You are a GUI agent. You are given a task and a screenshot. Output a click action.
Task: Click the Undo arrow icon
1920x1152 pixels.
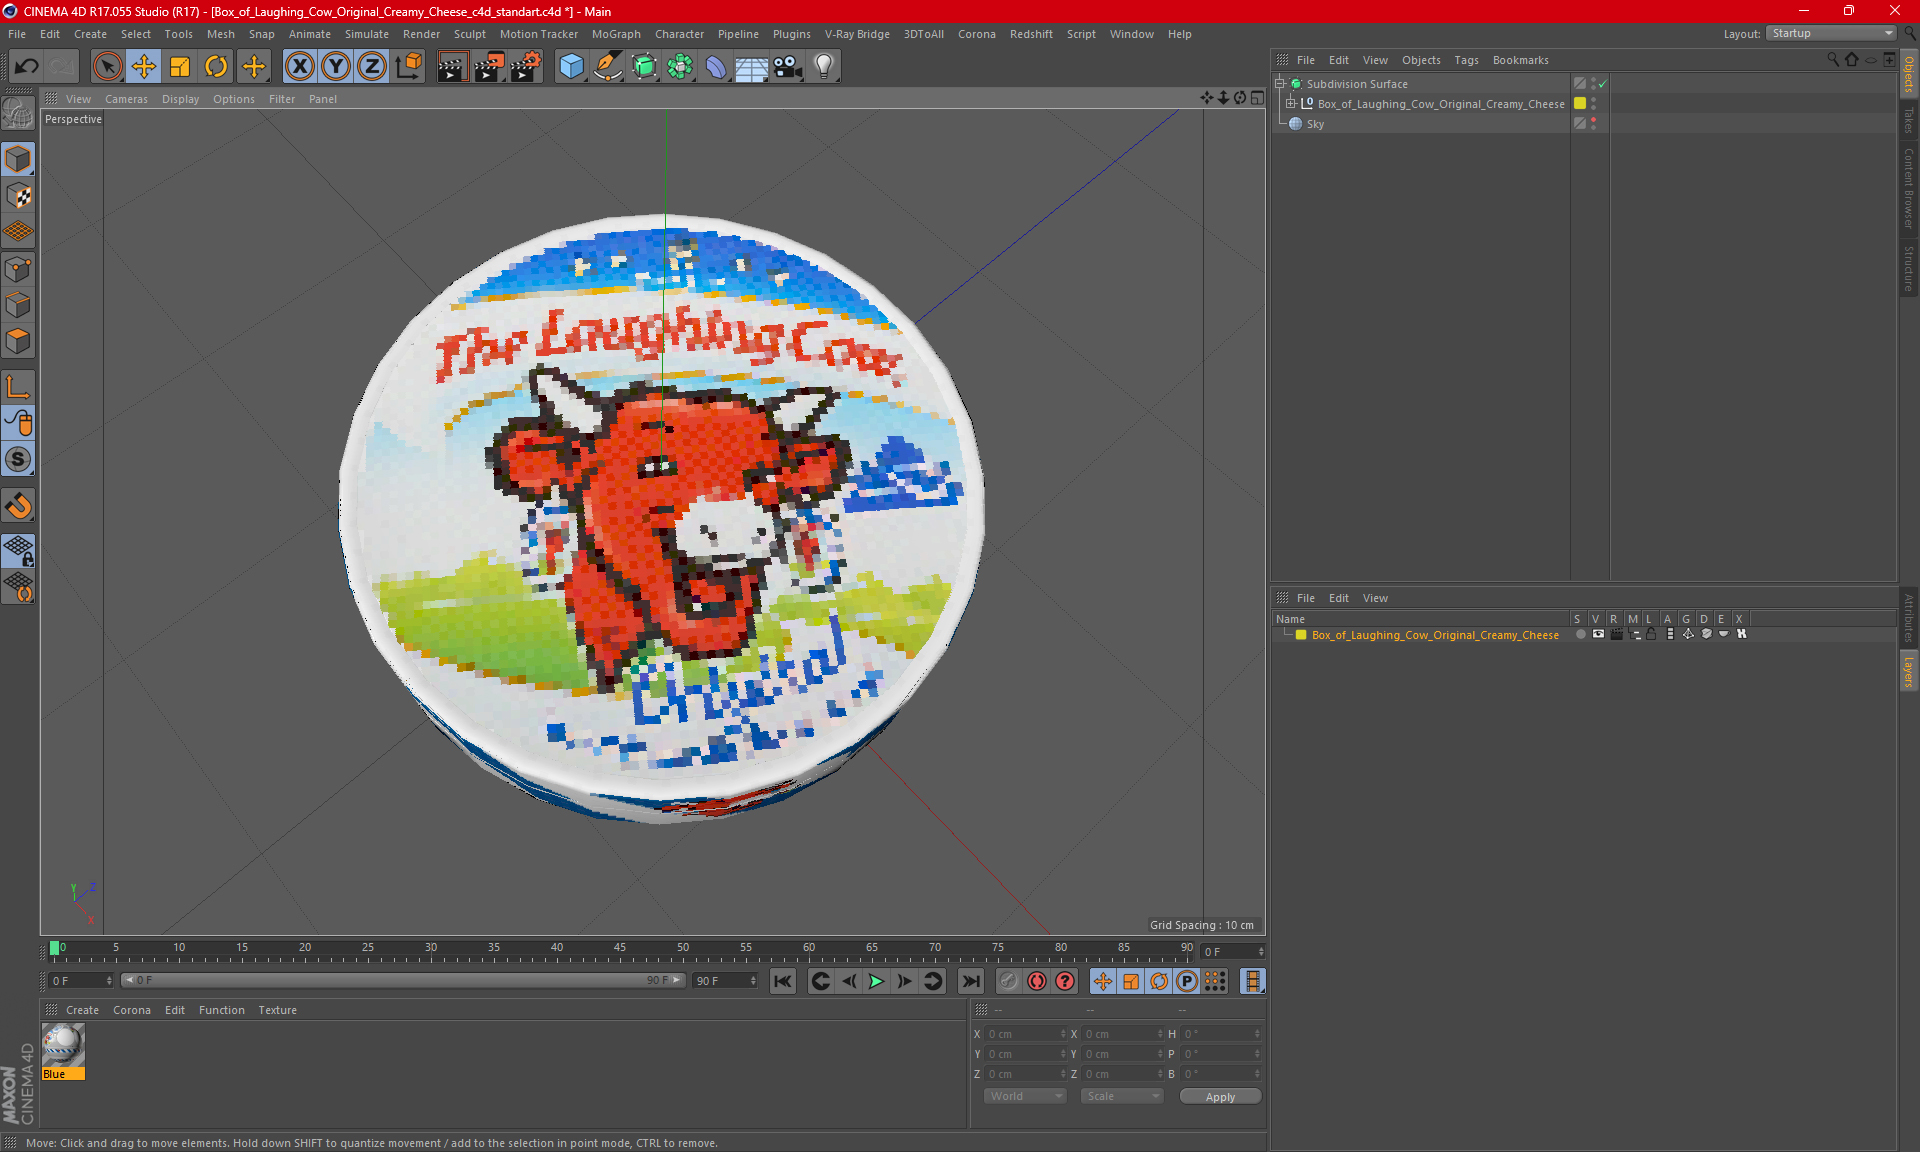click(x=27, y=67)
